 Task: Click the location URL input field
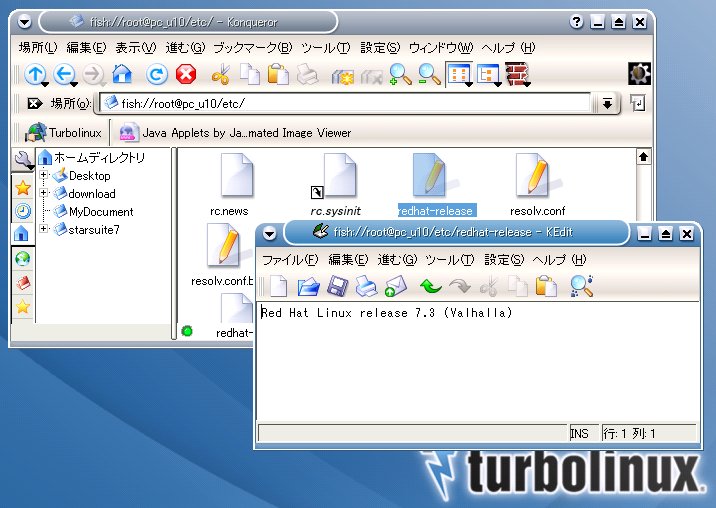pyautogui.click(x=345, y=104)
